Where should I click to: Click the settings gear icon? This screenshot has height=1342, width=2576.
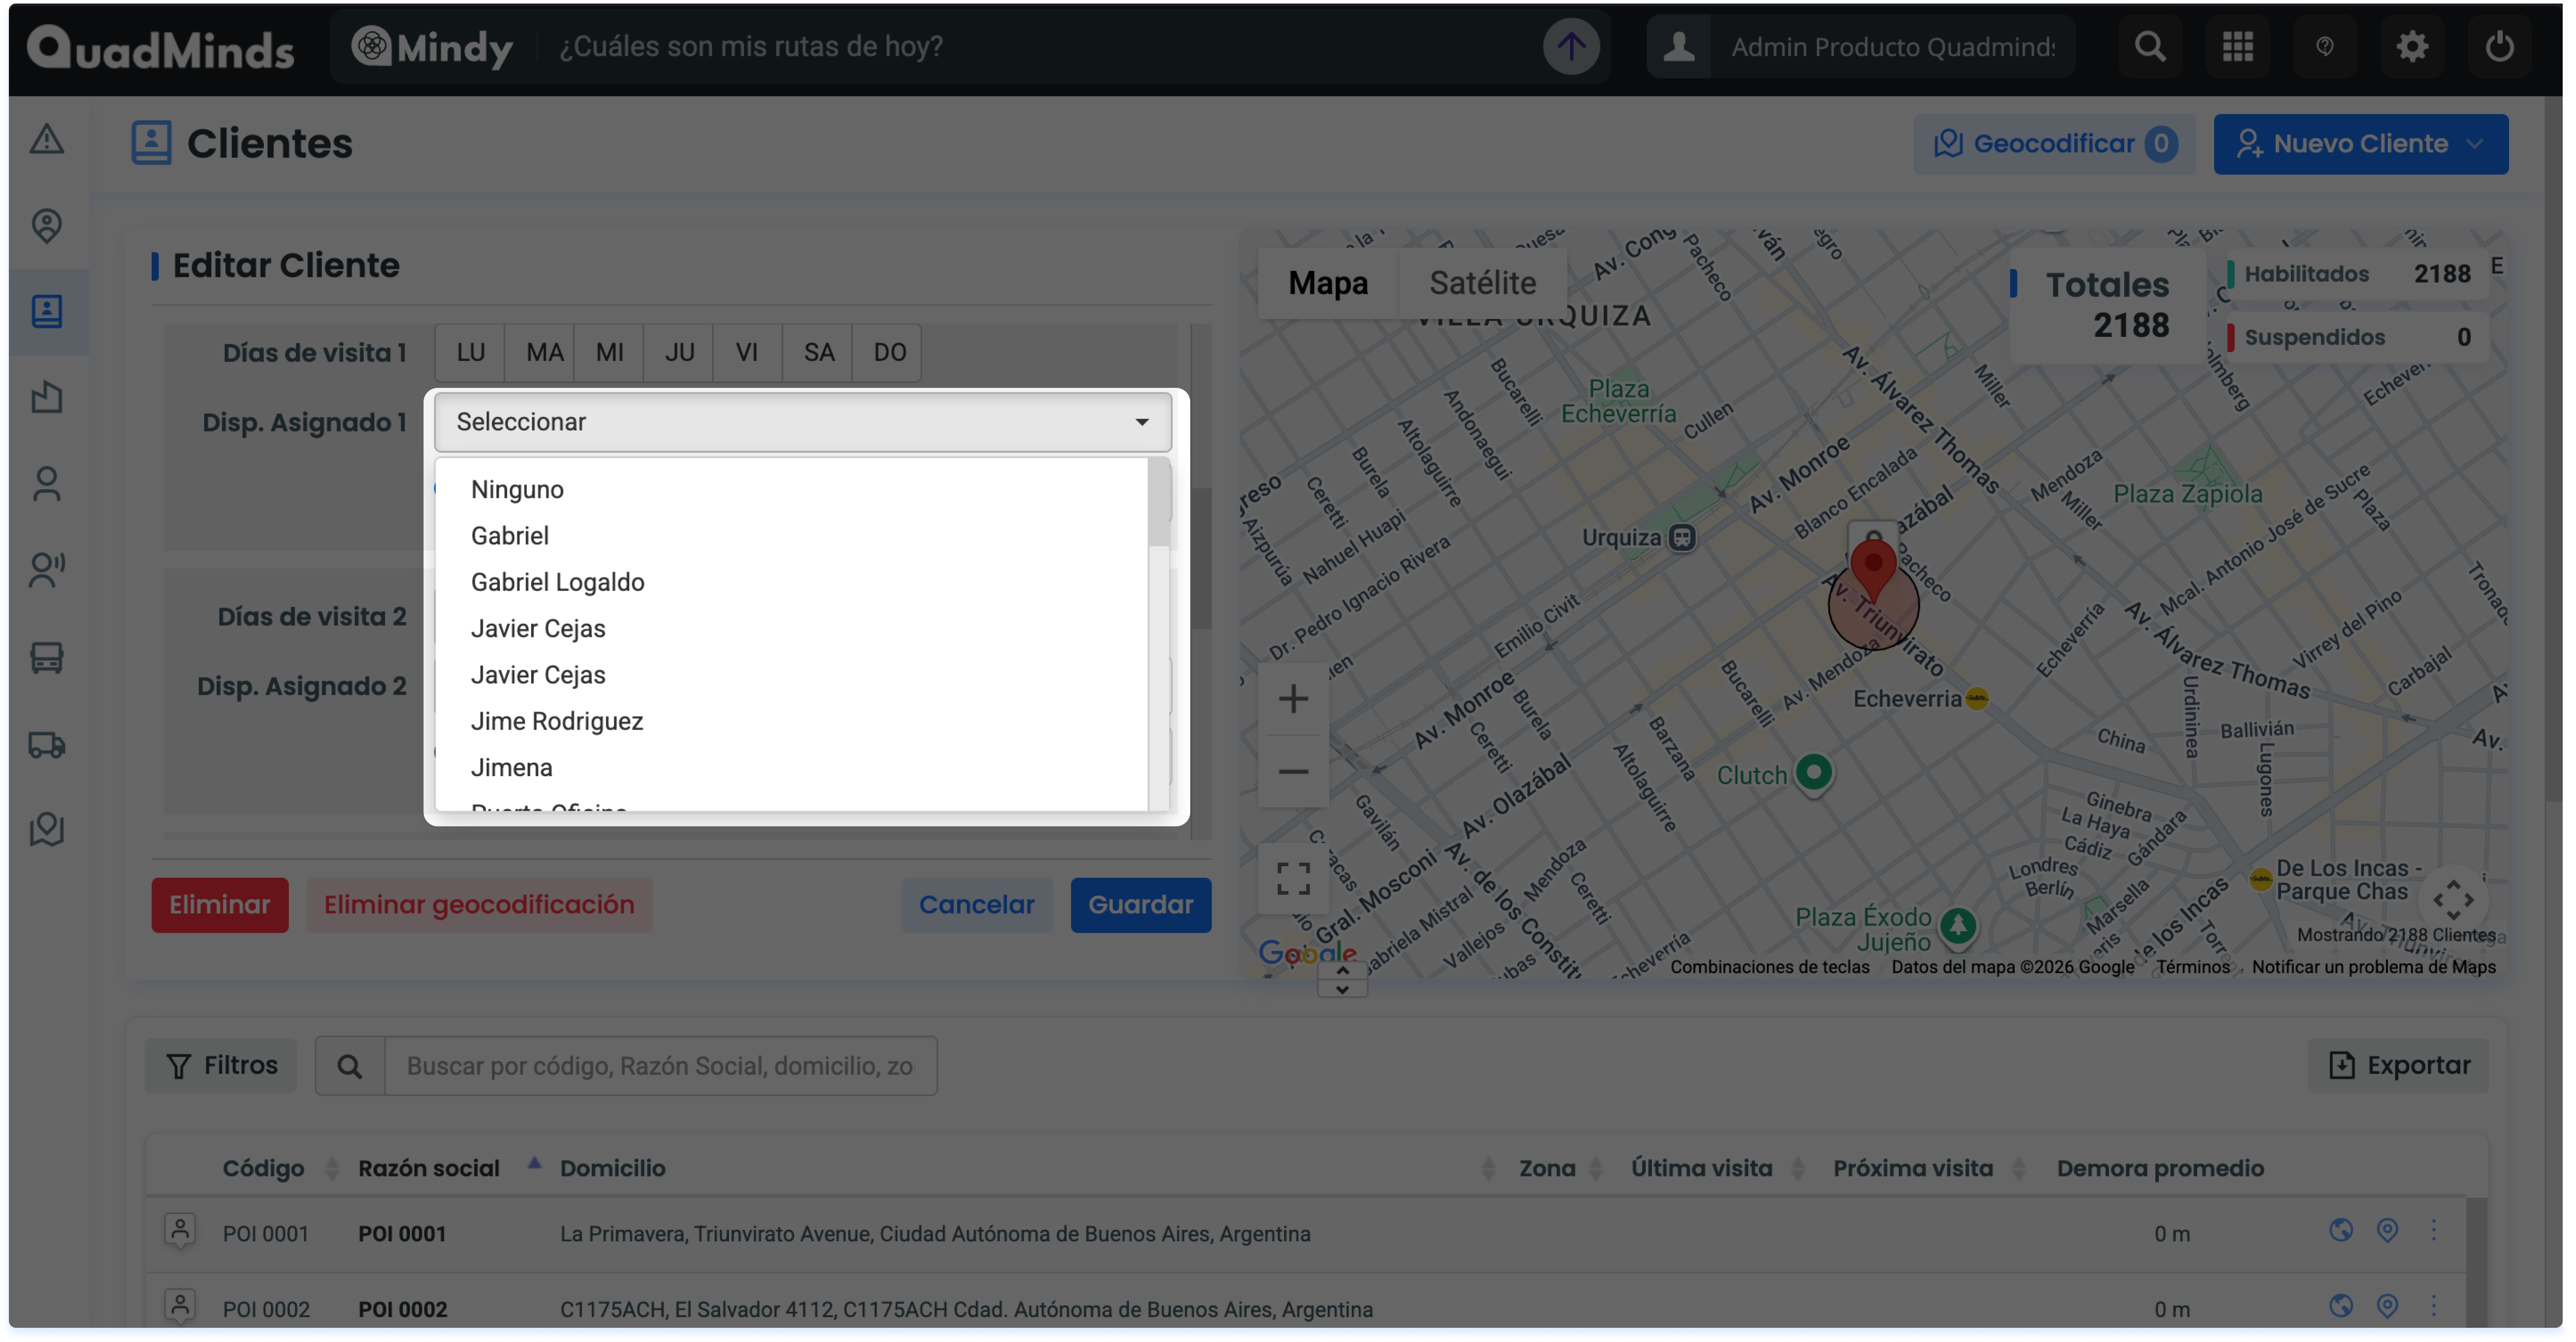[2411, 46]
